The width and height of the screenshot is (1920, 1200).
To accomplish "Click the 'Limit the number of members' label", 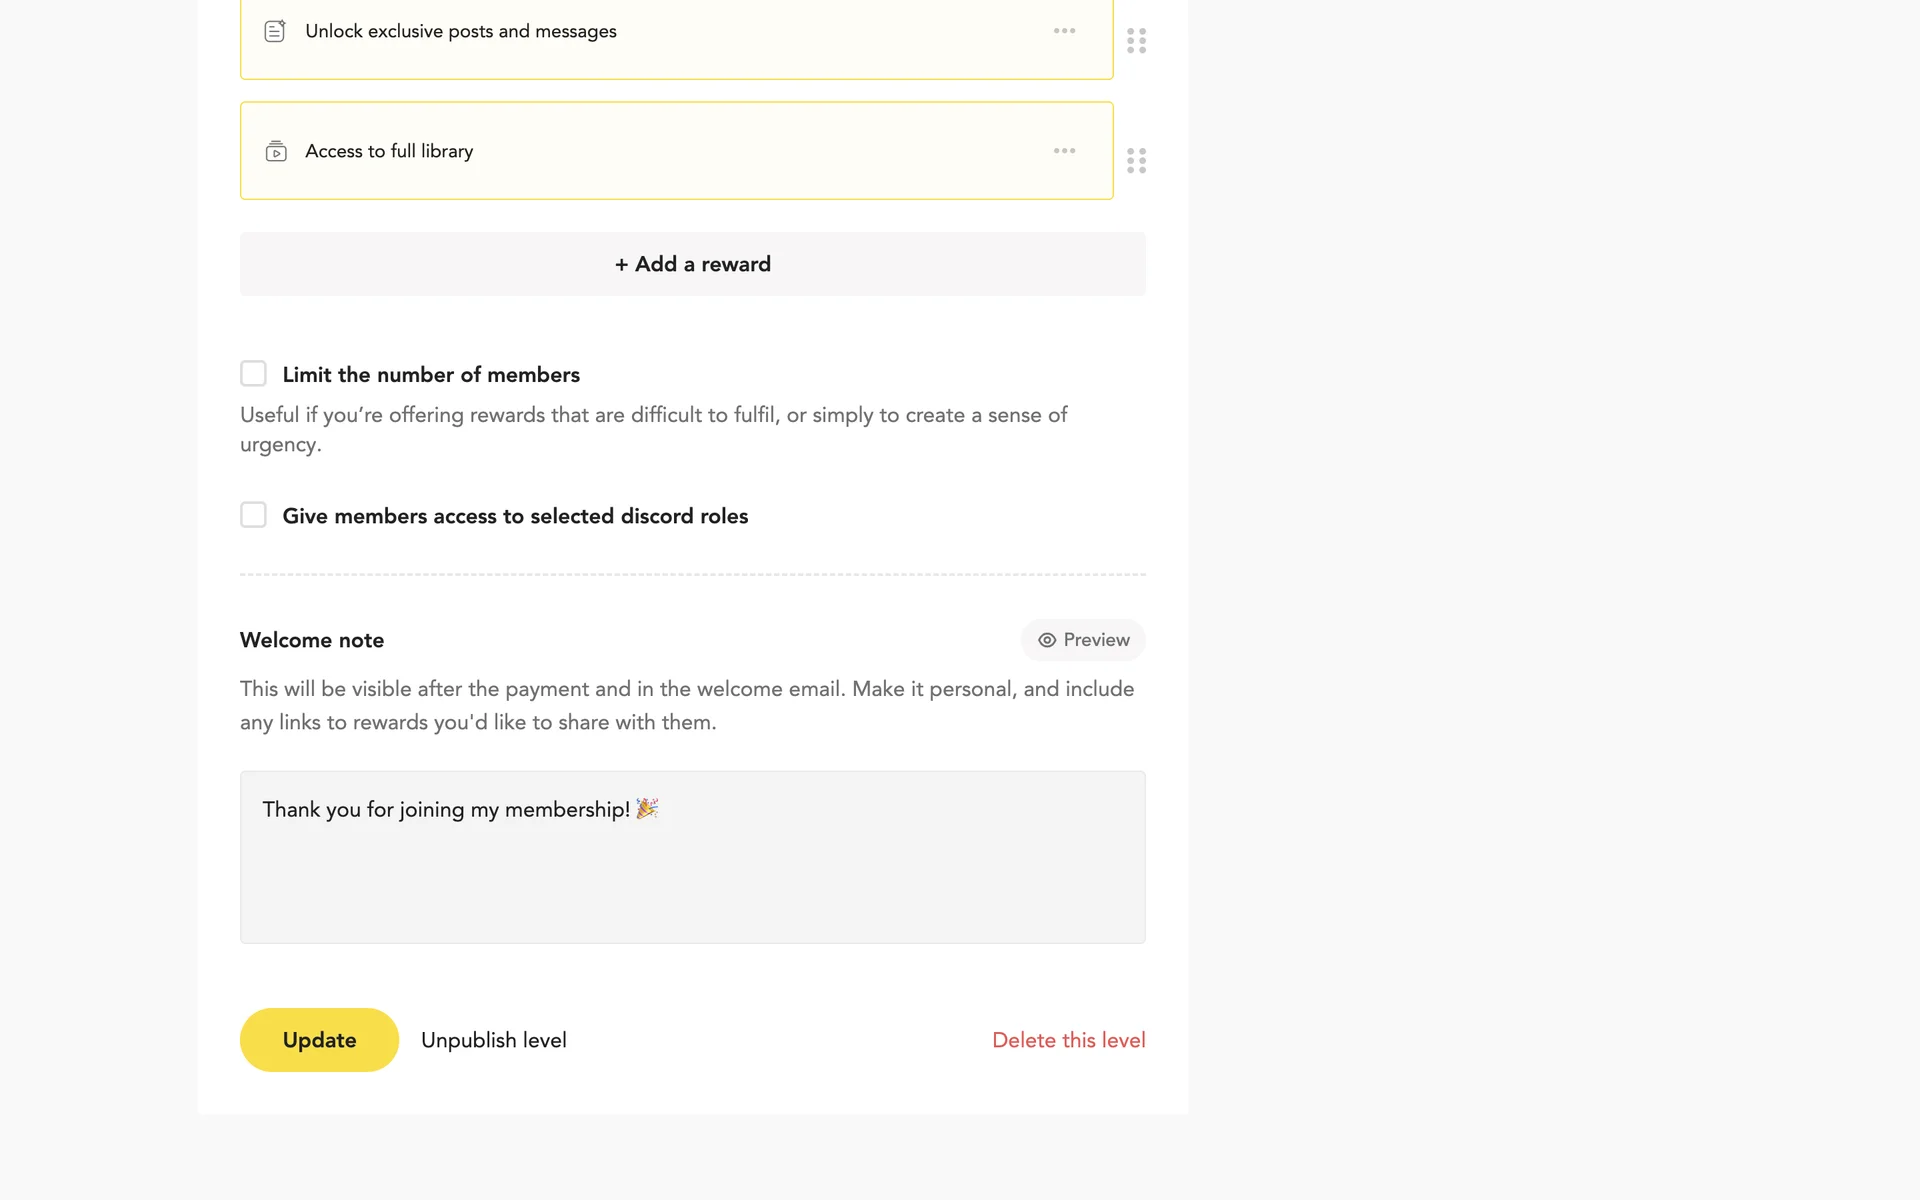I will tap(431, 375).
